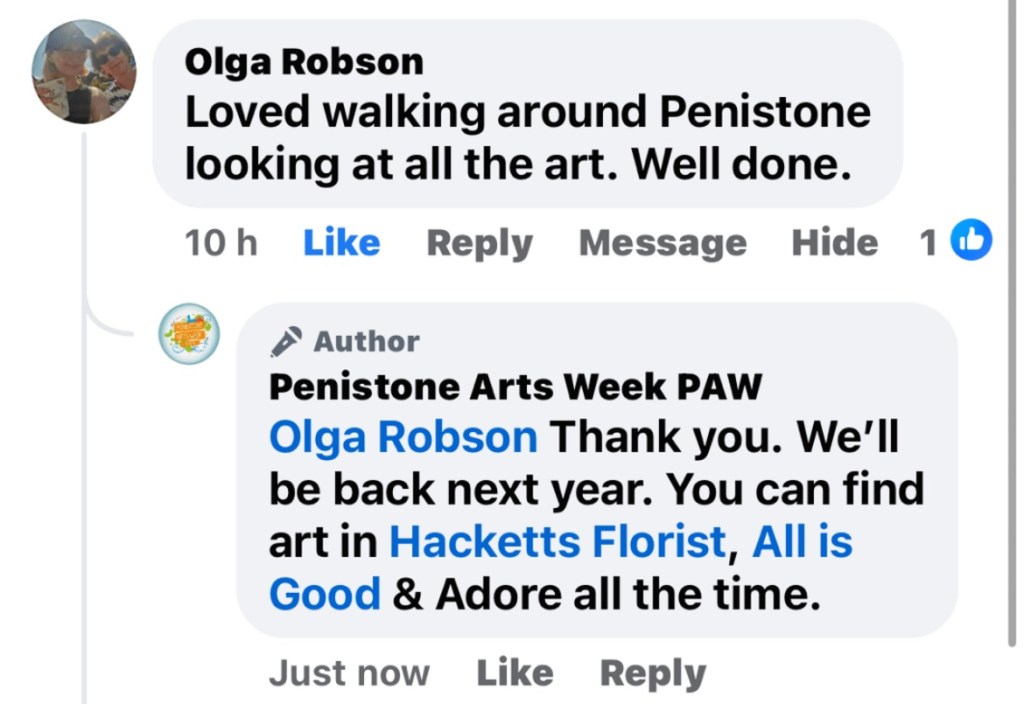Click the 10 h comment timestamp
Screen dimensions: 1024x704
coord(221,243)
